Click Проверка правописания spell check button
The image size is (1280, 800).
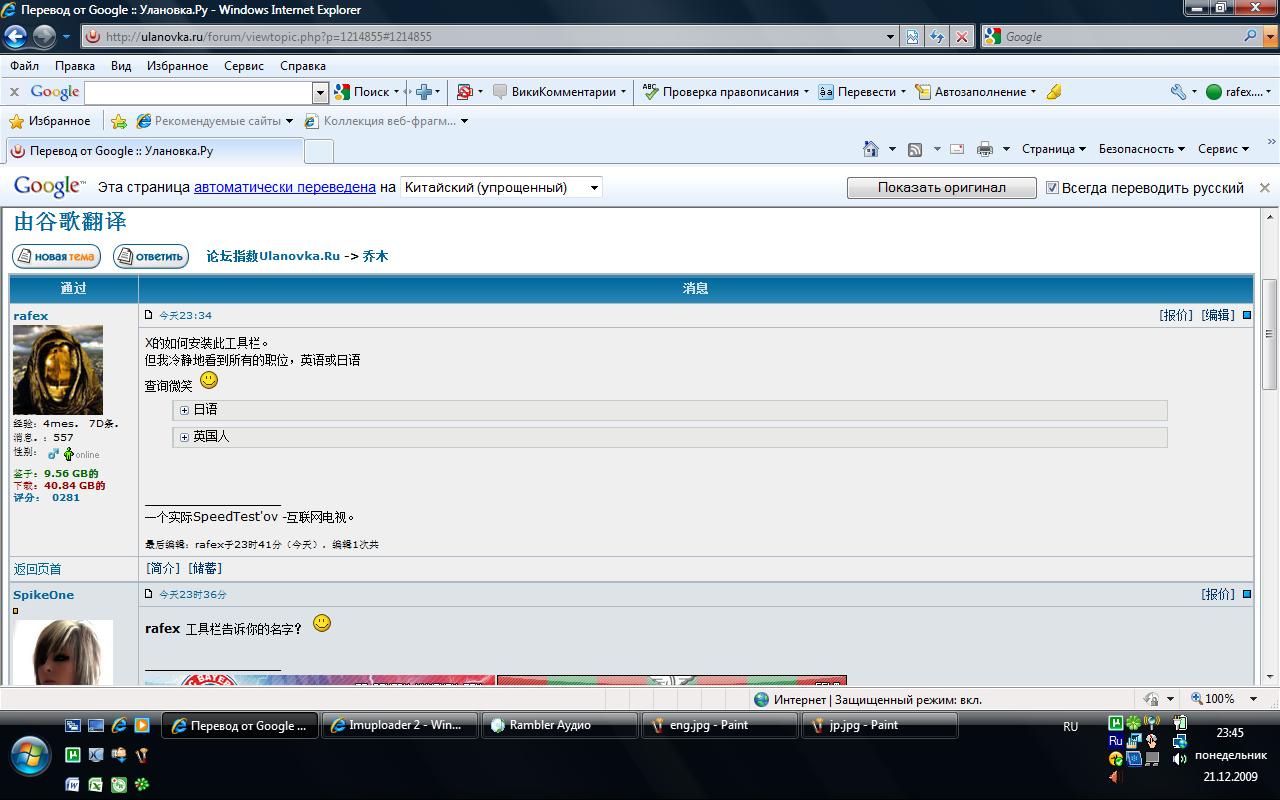click(725, 92)
